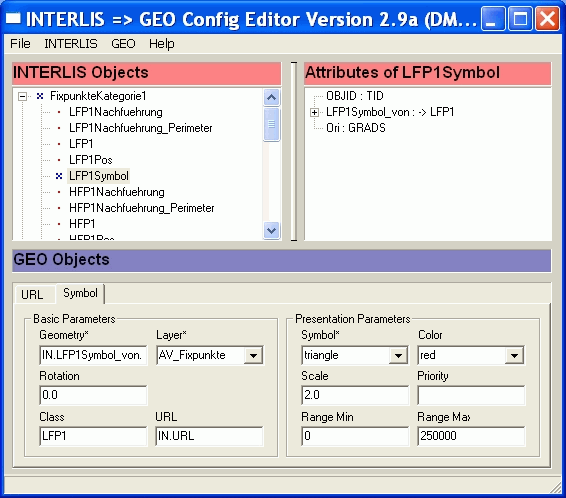The image size is (566, 498).
Task: Click the blue icon beside LFP1Symbol
Action: tap(59, 176)
